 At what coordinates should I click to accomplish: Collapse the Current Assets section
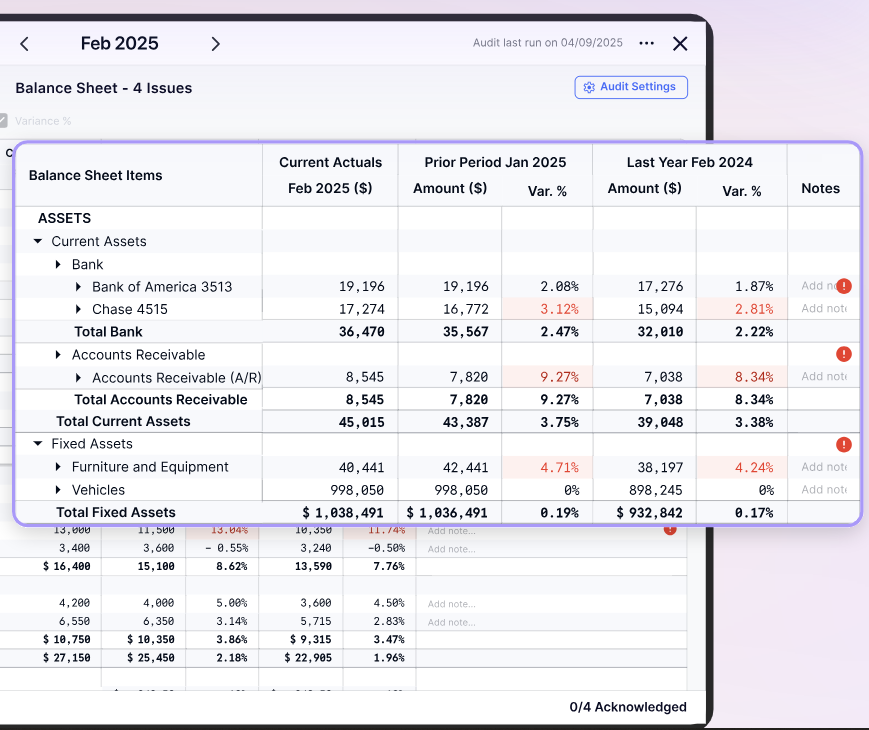(38, 242)
